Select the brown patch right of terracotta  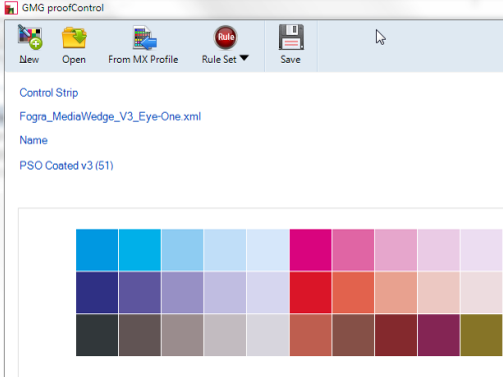(x=353, y=335)
